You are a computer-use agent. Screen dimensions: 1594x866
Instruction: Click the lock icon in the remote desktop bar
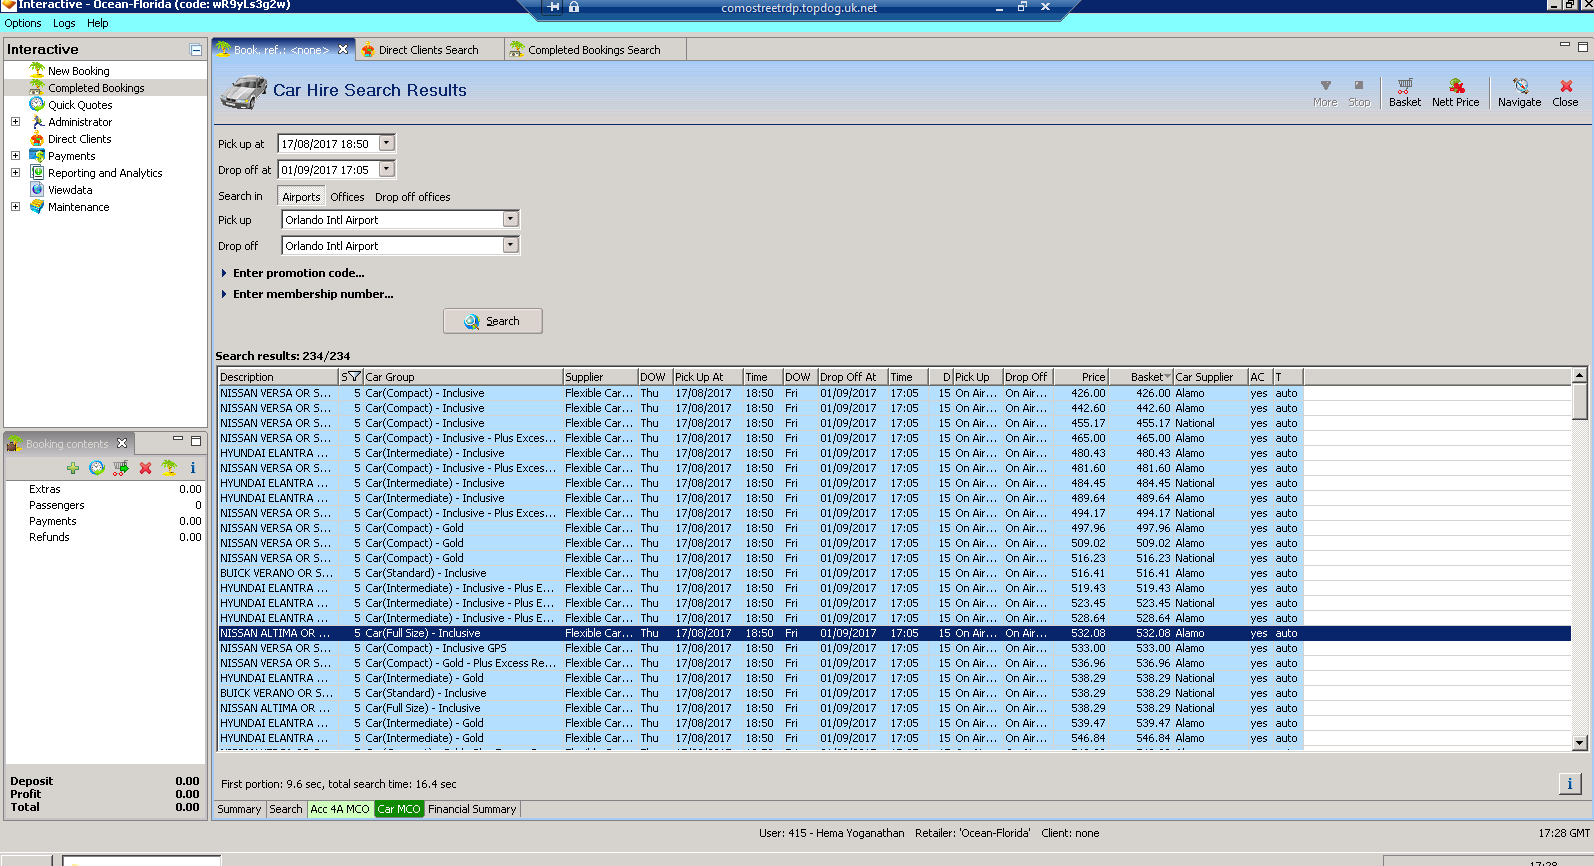[x=574, y=7]
